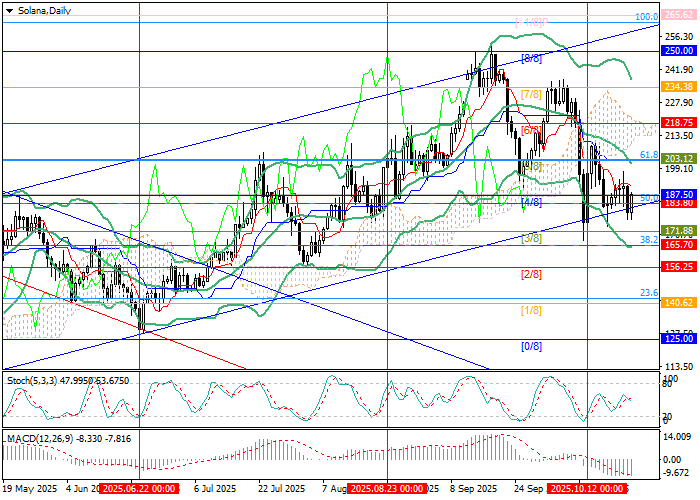Click the 256.30 price scale value
This screenshot has height=500, width=700.
point(679,37)
